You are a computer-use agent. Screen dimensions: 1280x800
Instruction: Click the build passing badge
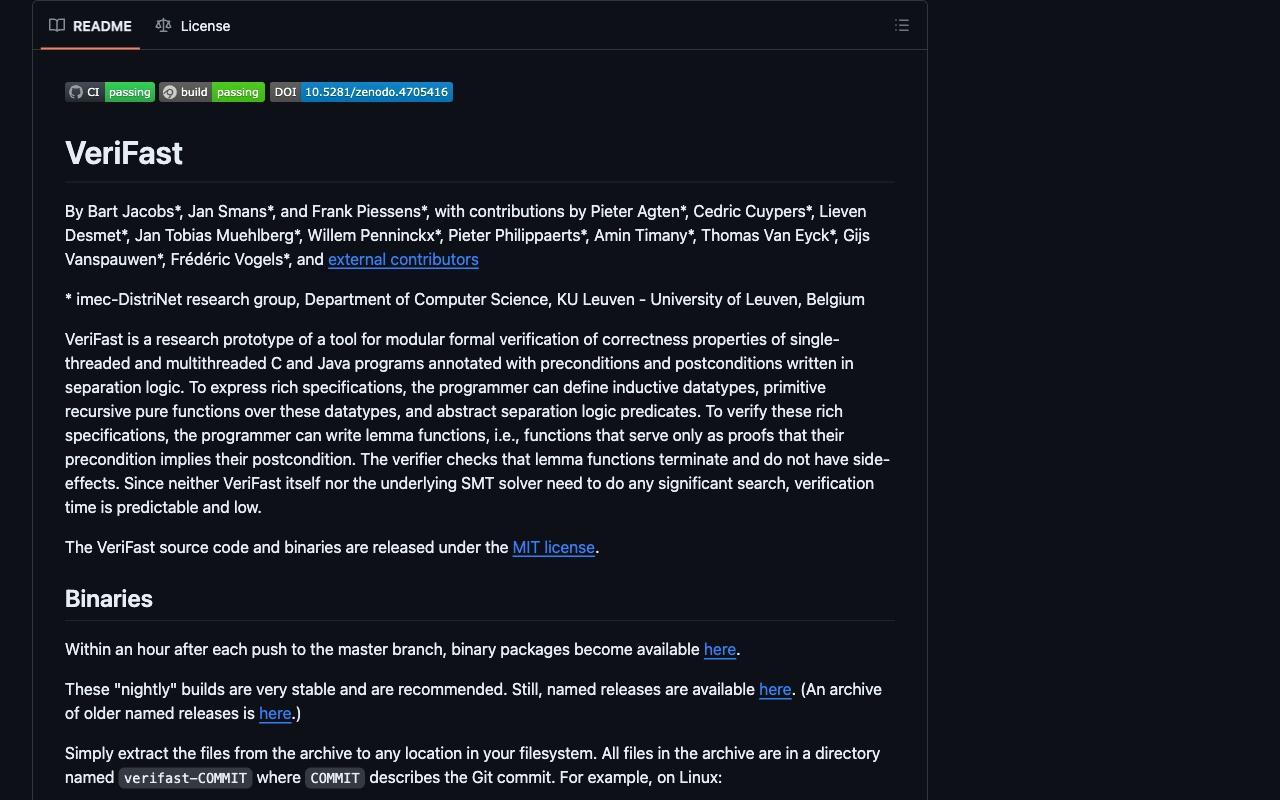pyautogui.click(x=212, y=92)
